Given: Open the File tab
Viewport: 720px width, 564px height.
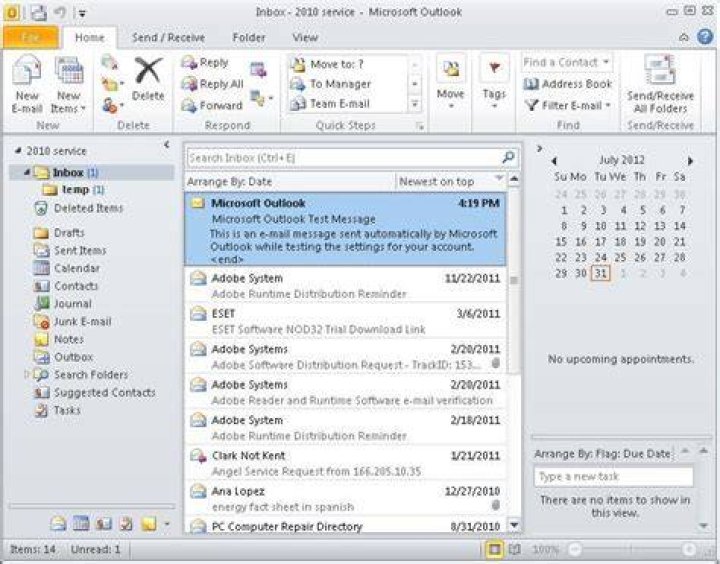Looking at the screenshot, I should point(31,37).
